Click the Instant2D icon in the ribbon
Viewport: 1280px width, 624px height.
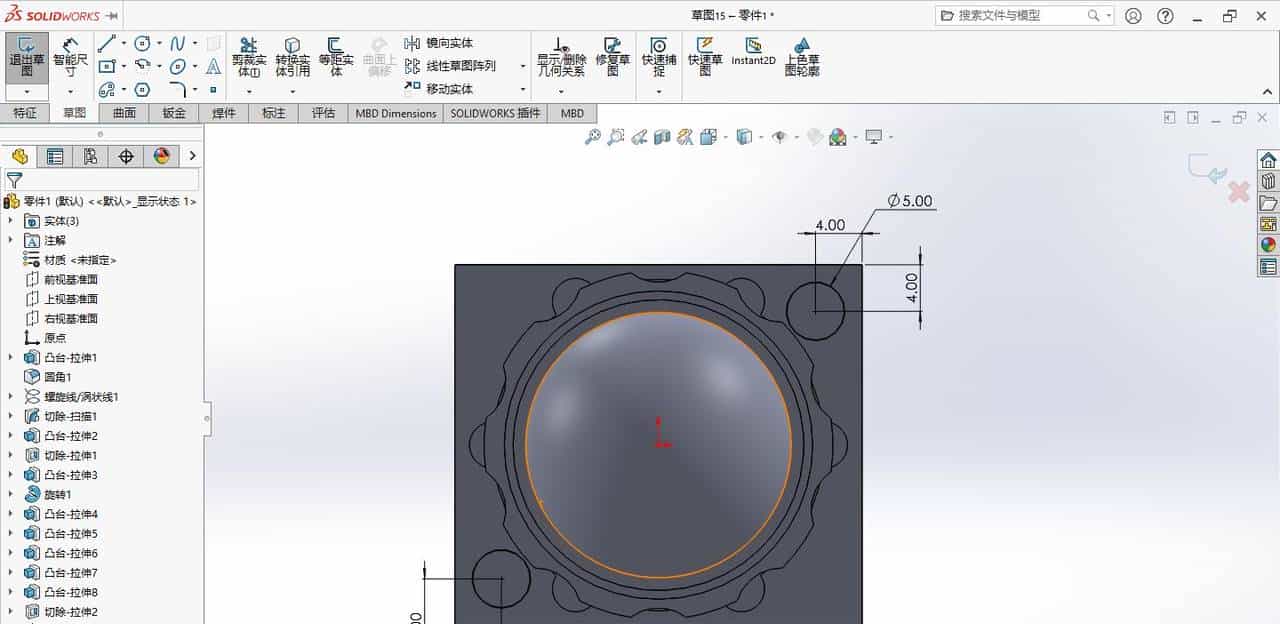753,50
